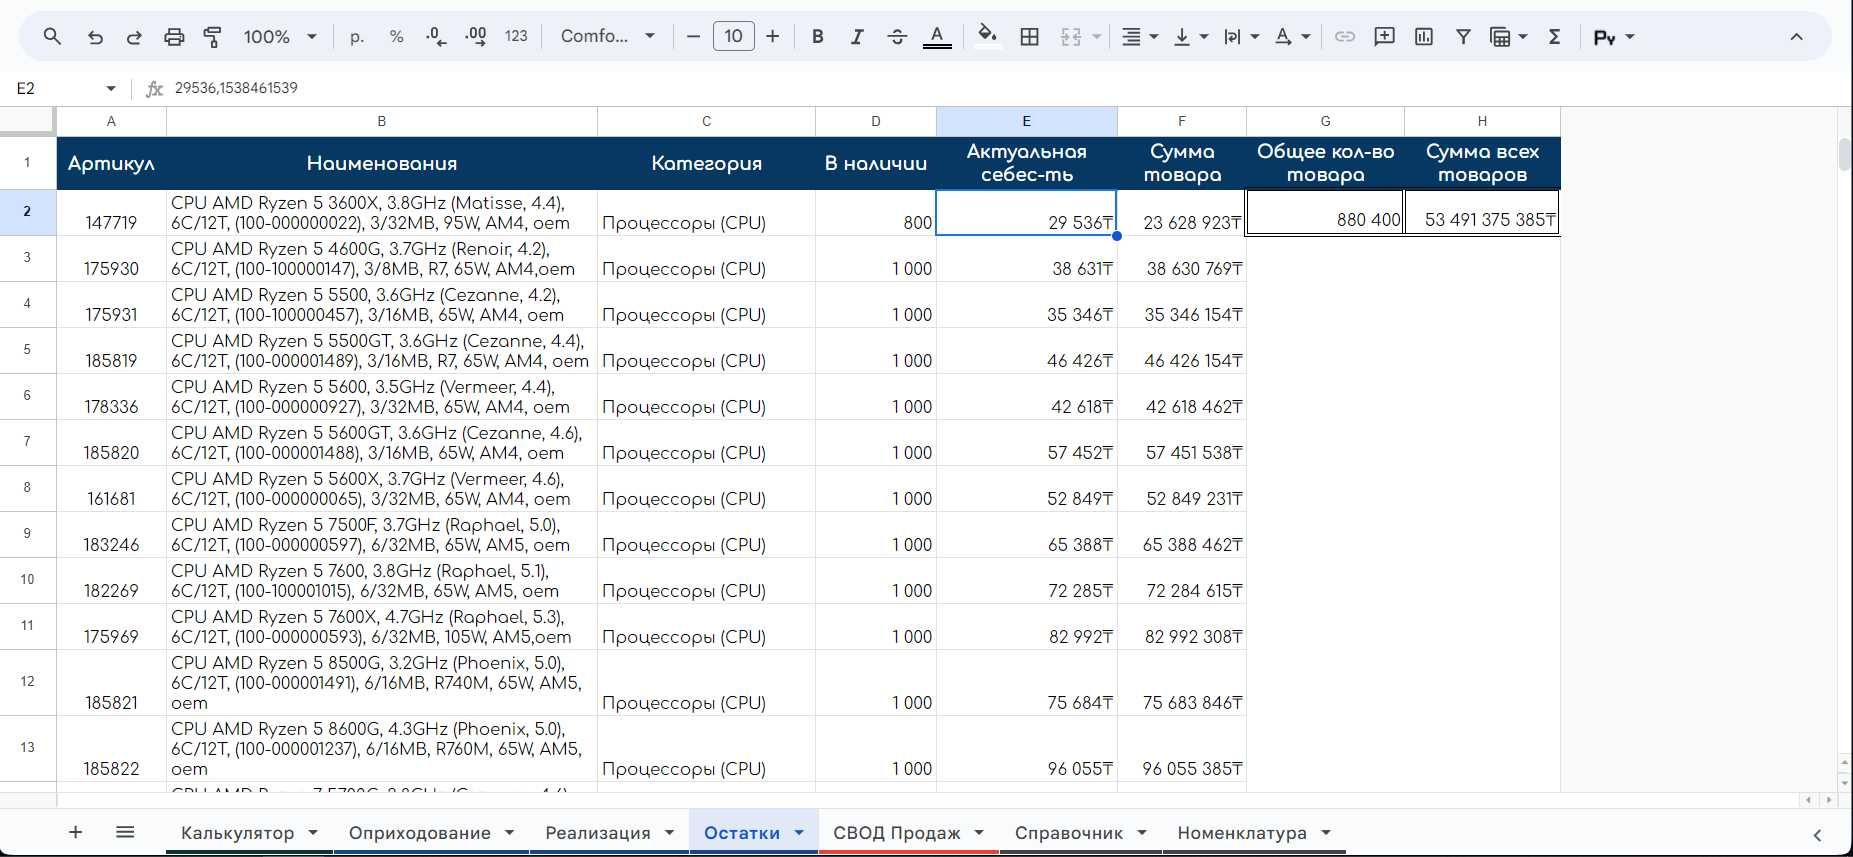The height and width of the screenshot is (857, 1853).
Task: Undo the last action
Action: [x=95, y=36]
